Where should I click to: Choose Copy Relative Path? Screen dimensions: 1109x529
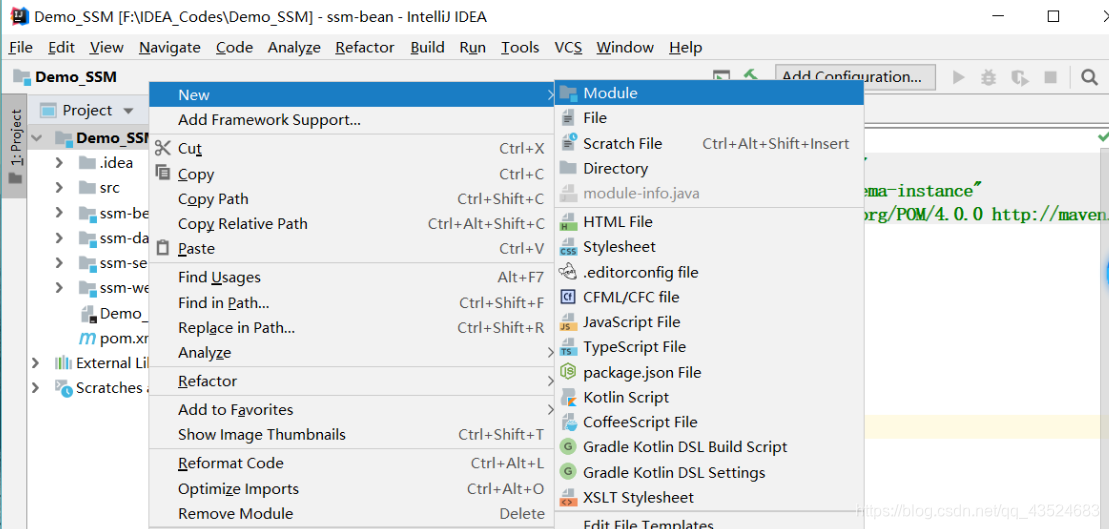[x=352, y=223]
